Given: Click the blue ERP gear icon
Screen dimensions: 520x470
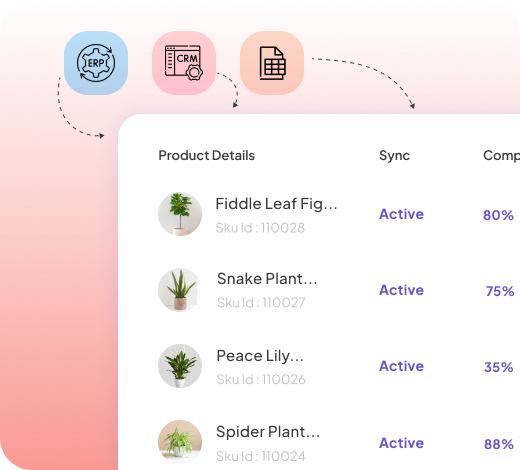Looking at the screenshot, I should 96,63.
